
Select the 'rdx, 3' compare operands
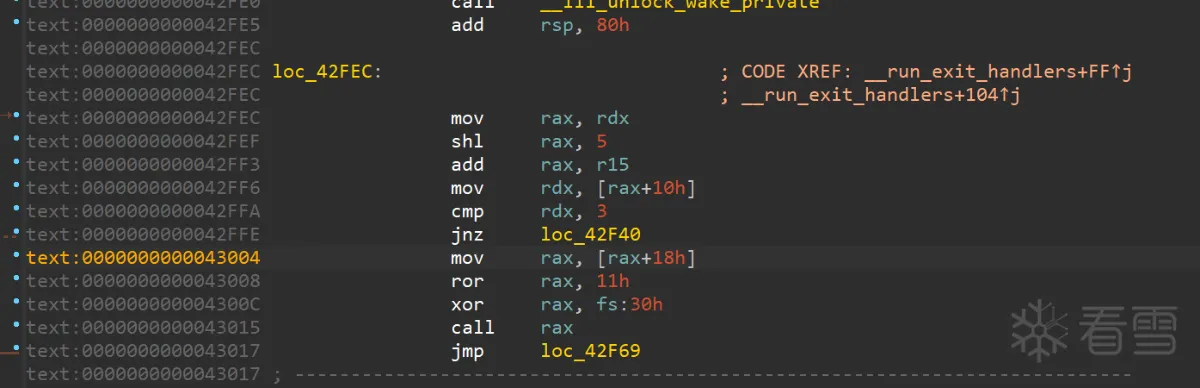(x=574, y=212)
